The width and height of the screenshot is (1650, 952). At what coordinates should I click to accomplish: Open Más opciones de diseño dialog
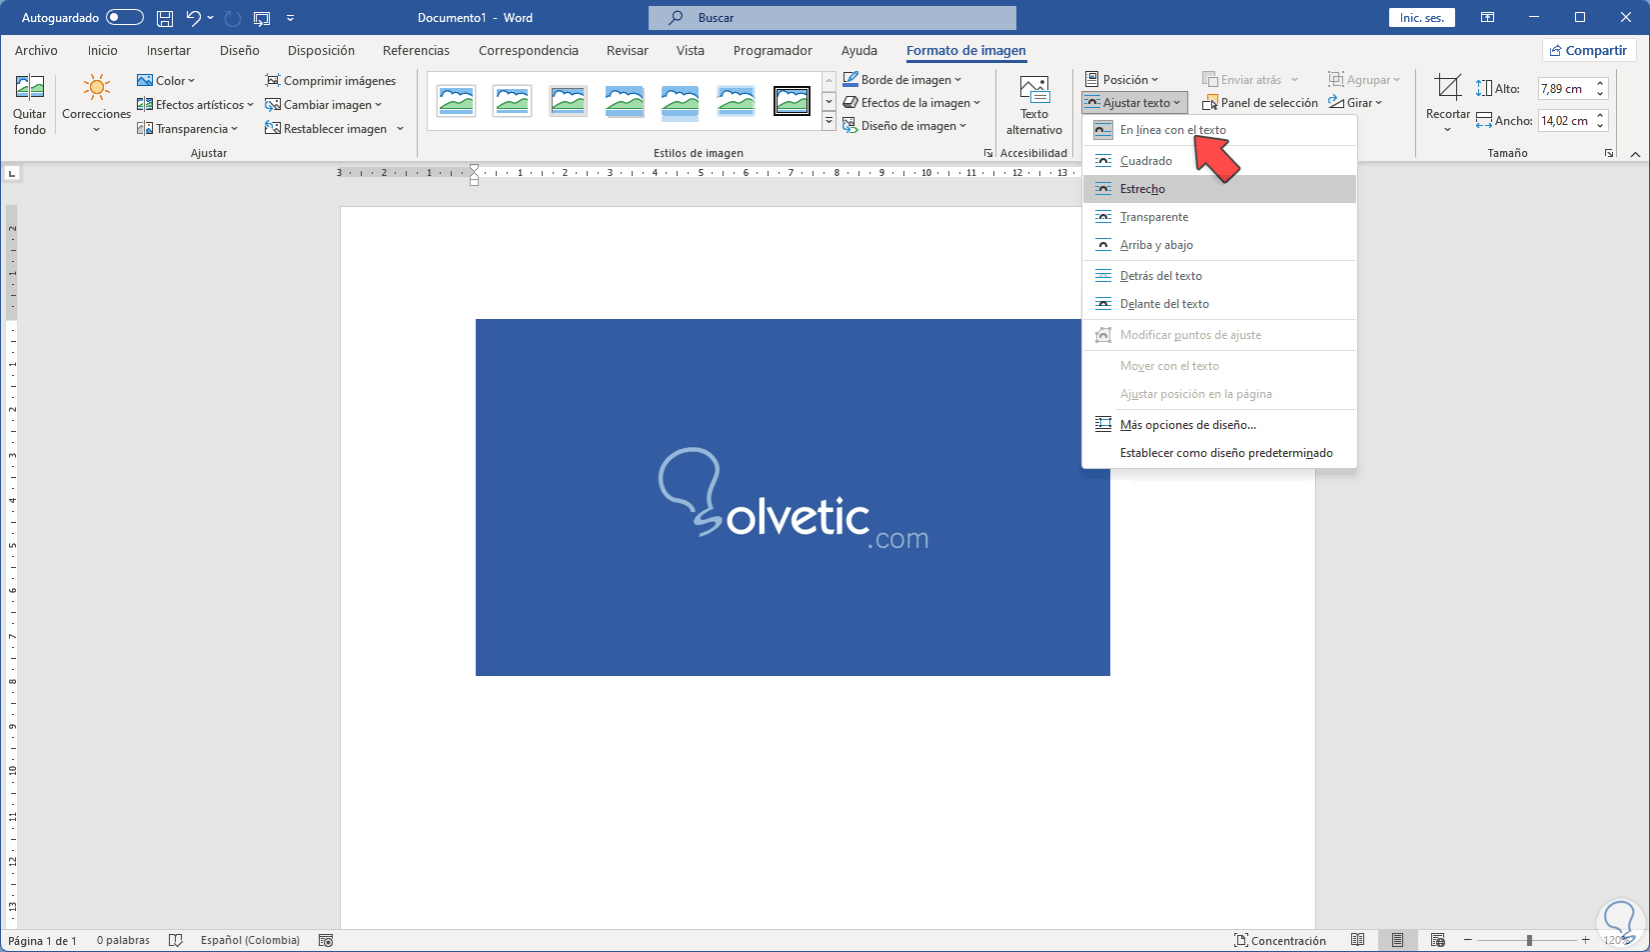pos(1219,425)
